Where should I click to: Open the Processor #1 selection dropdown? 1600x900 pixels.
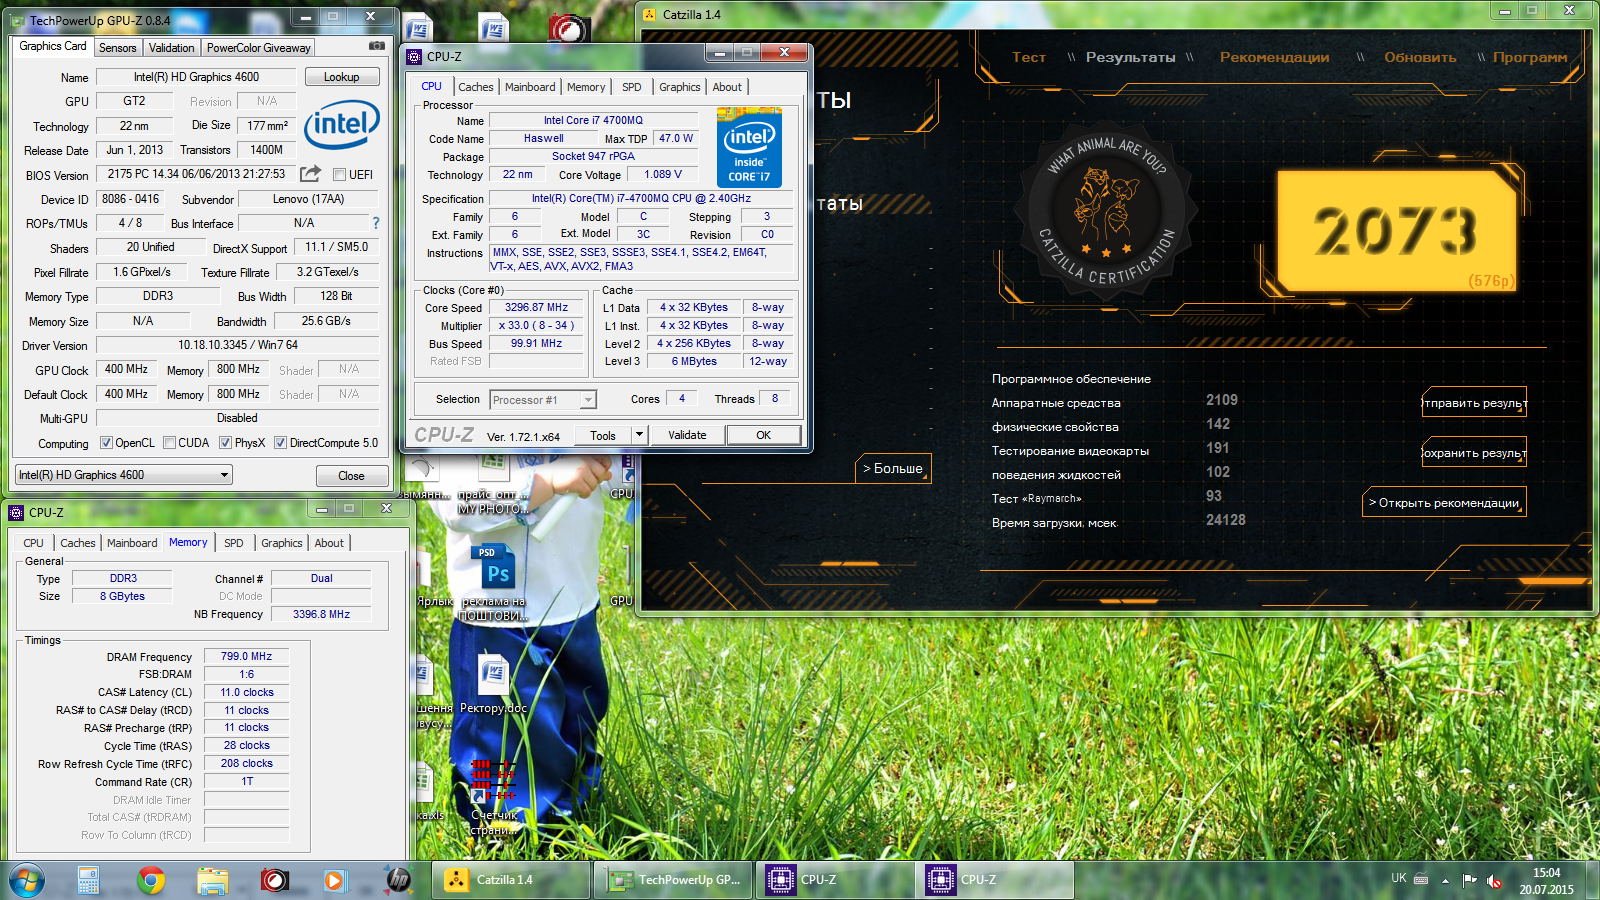point(543,400)
